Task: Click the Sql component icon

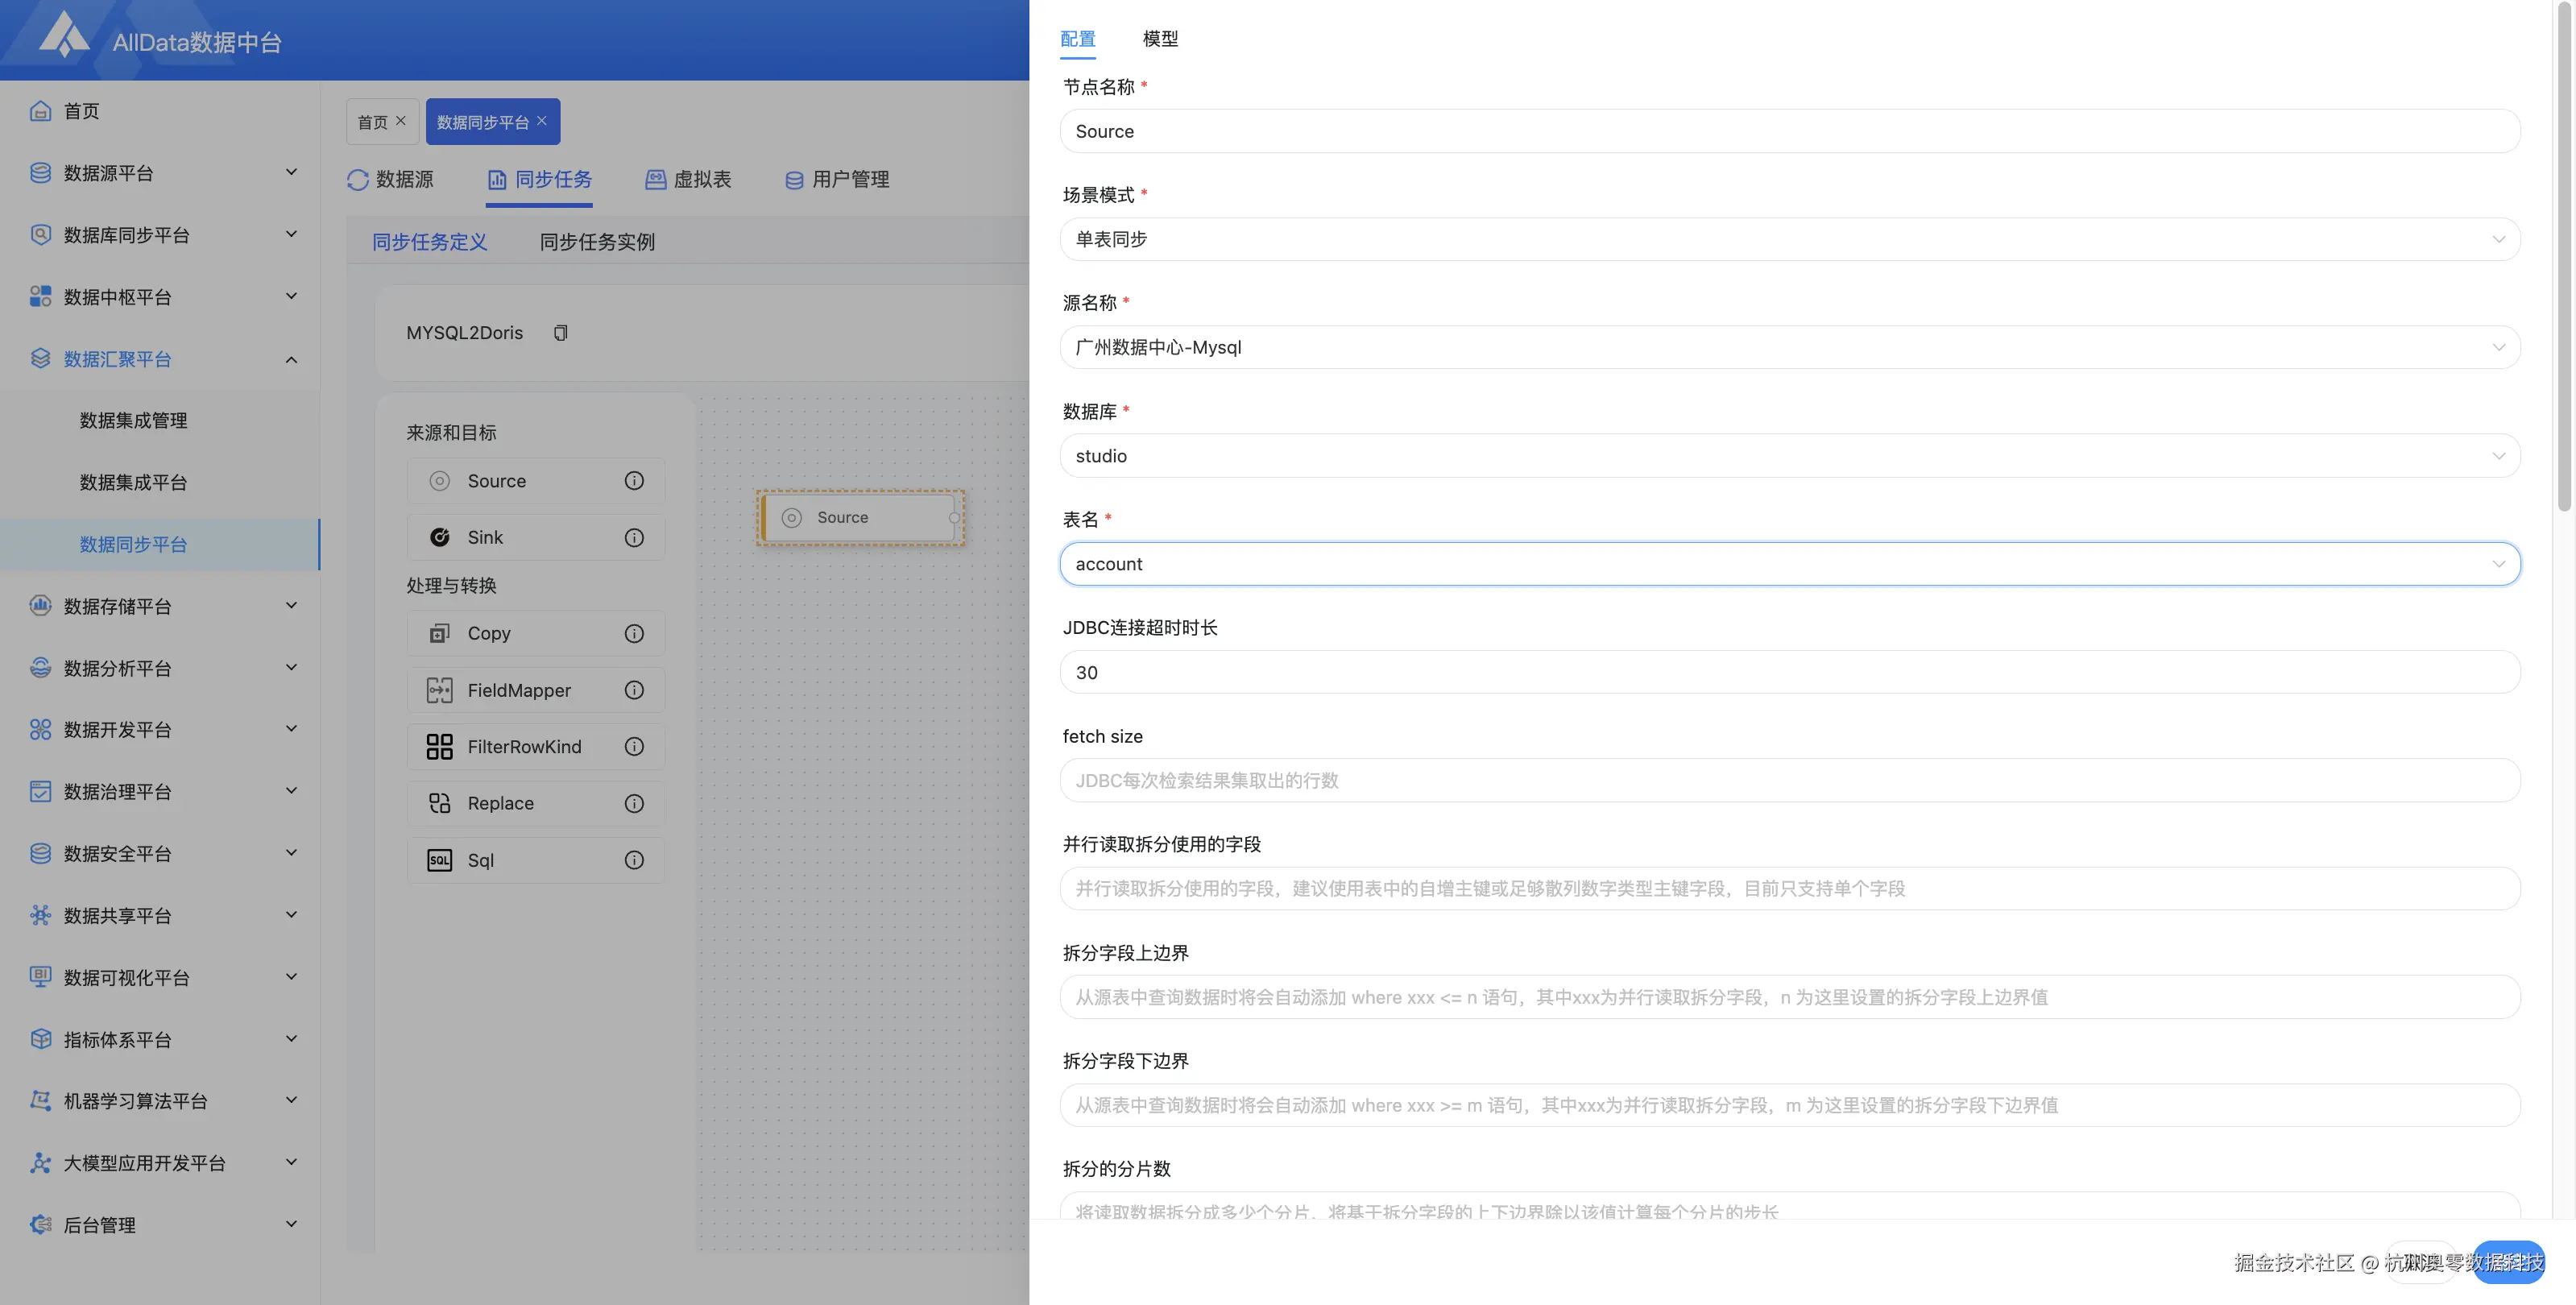Action: coord(439,860)
